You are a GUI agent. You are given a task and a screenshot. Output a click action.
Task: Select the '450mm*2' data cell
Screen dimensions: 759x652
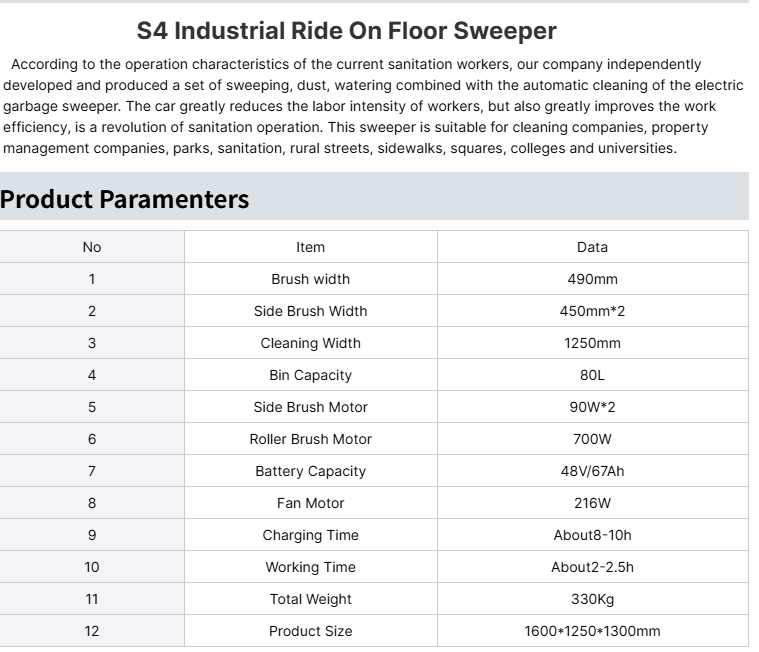(592, 311)
